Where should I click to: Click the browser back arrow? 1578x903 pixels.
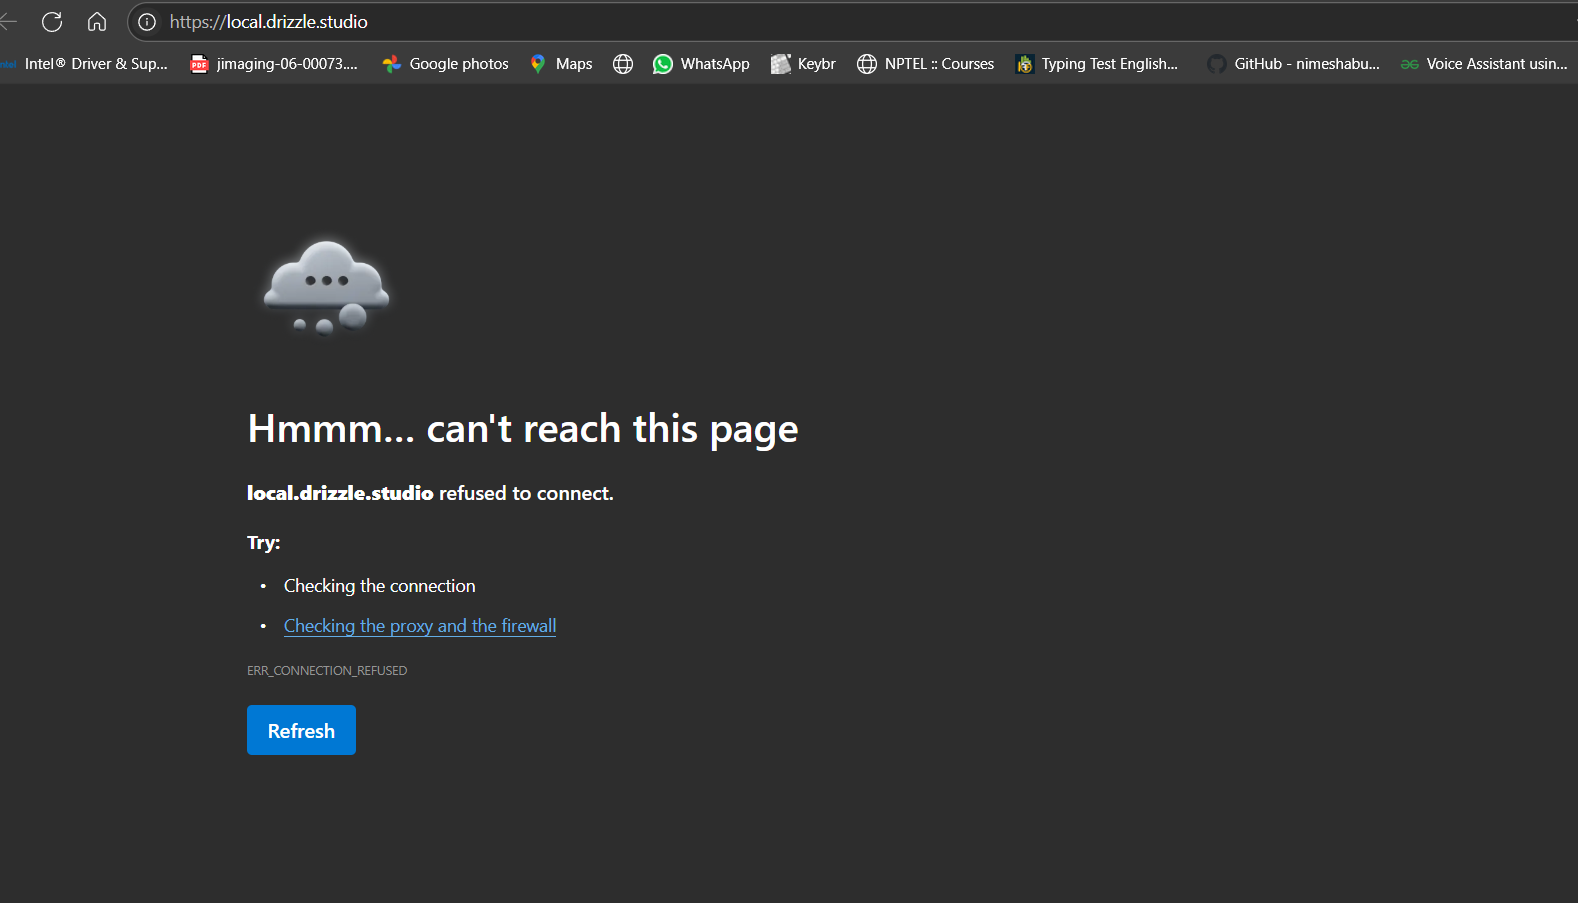[8, 21]
